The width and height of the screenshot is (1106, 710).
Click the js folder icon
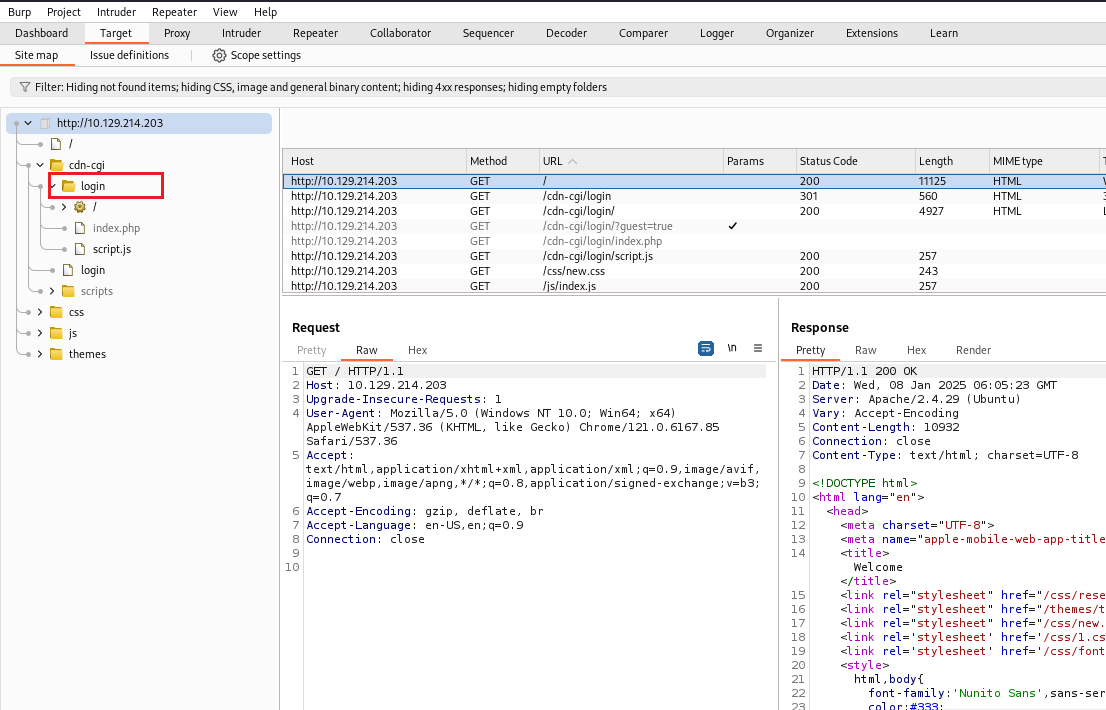(56, 333)
